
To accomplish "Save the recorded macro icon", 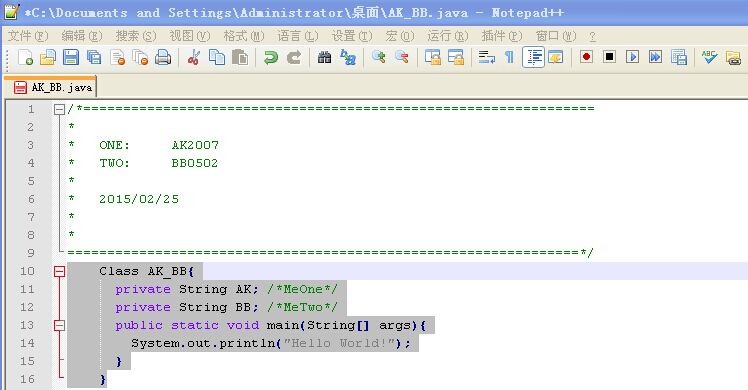I will click(x=679, y=57).
